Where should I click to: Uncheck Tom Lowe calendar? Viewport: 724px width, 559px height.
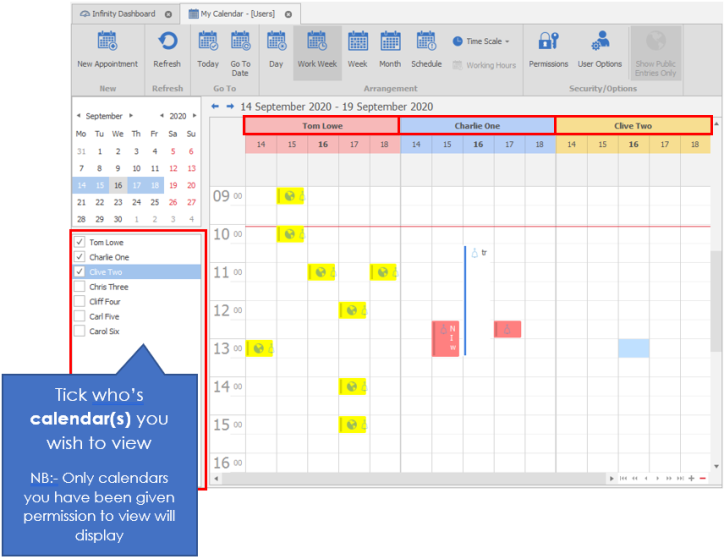coord(79,242)
